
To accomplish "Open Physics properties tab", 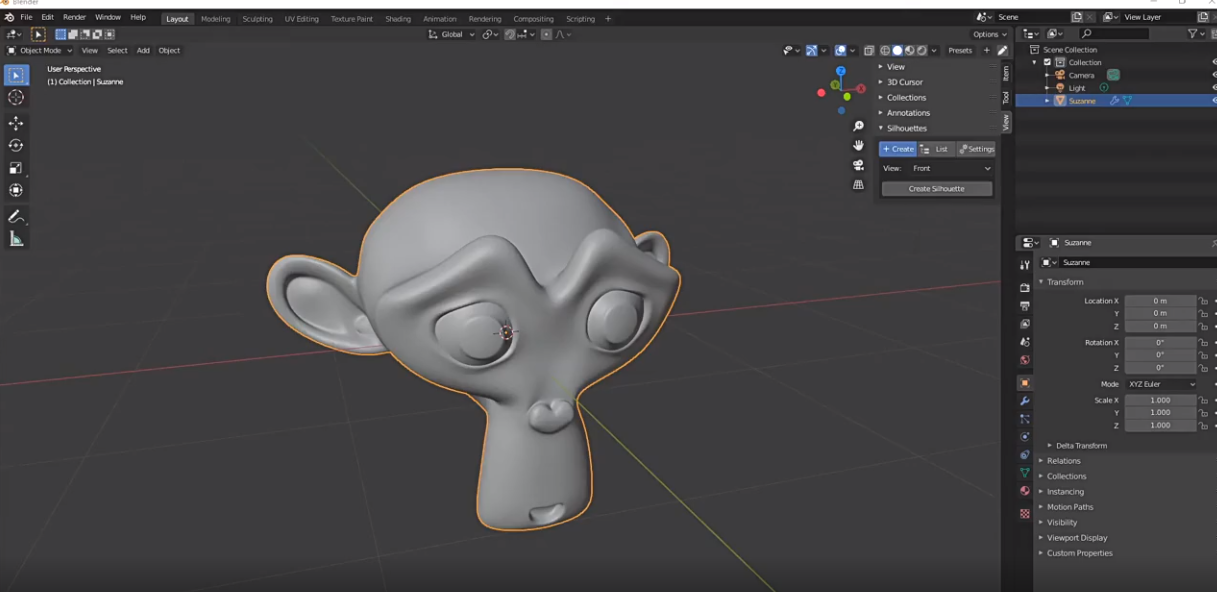I will click(1024, 437).
